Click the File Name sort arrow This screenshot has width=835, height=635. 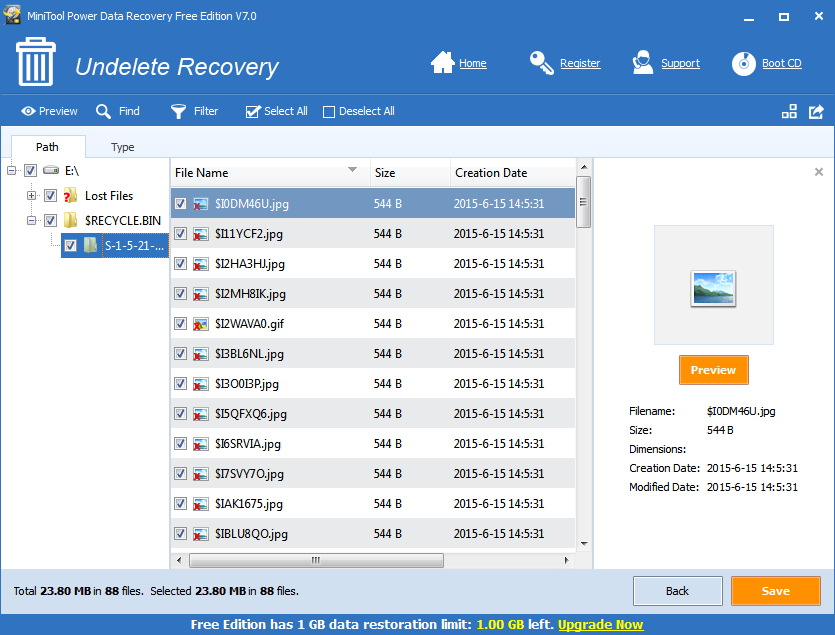(352, 169)
